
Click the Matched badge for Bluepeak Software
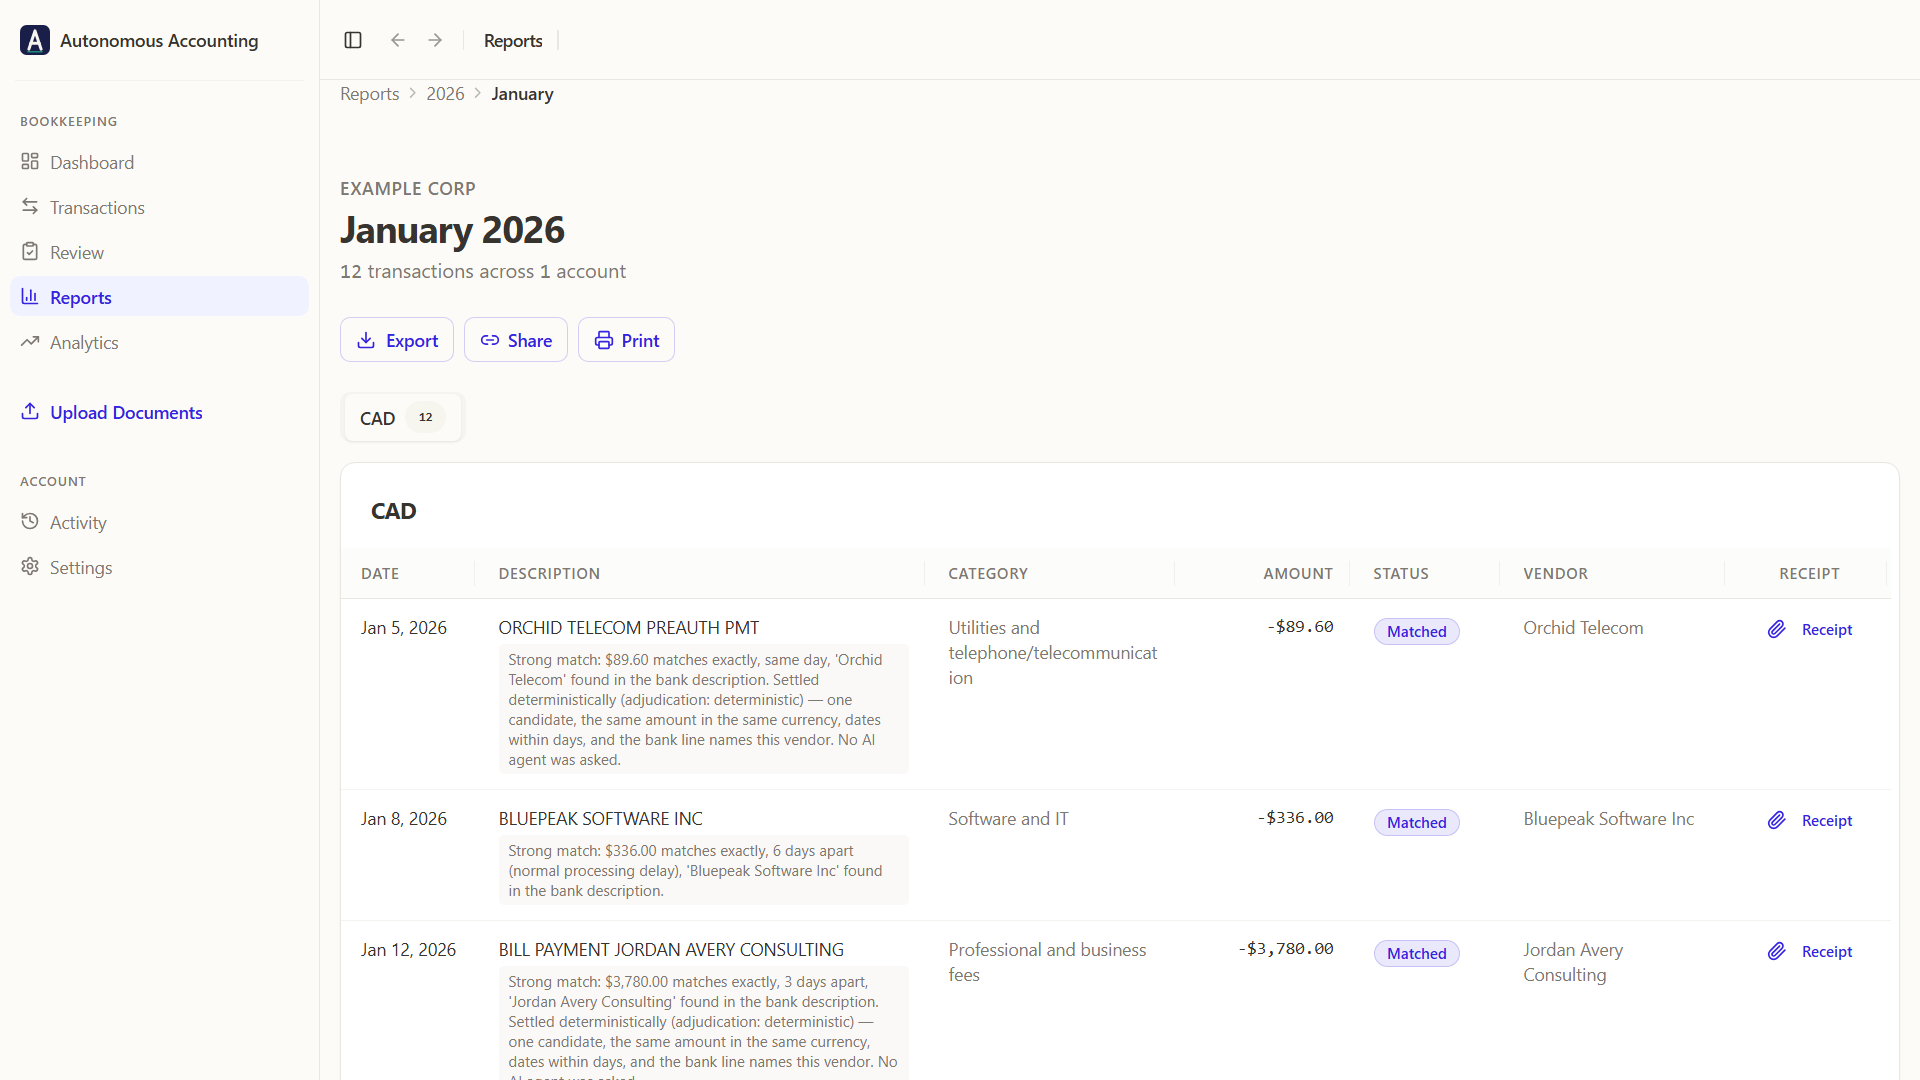click(1416, 822)
